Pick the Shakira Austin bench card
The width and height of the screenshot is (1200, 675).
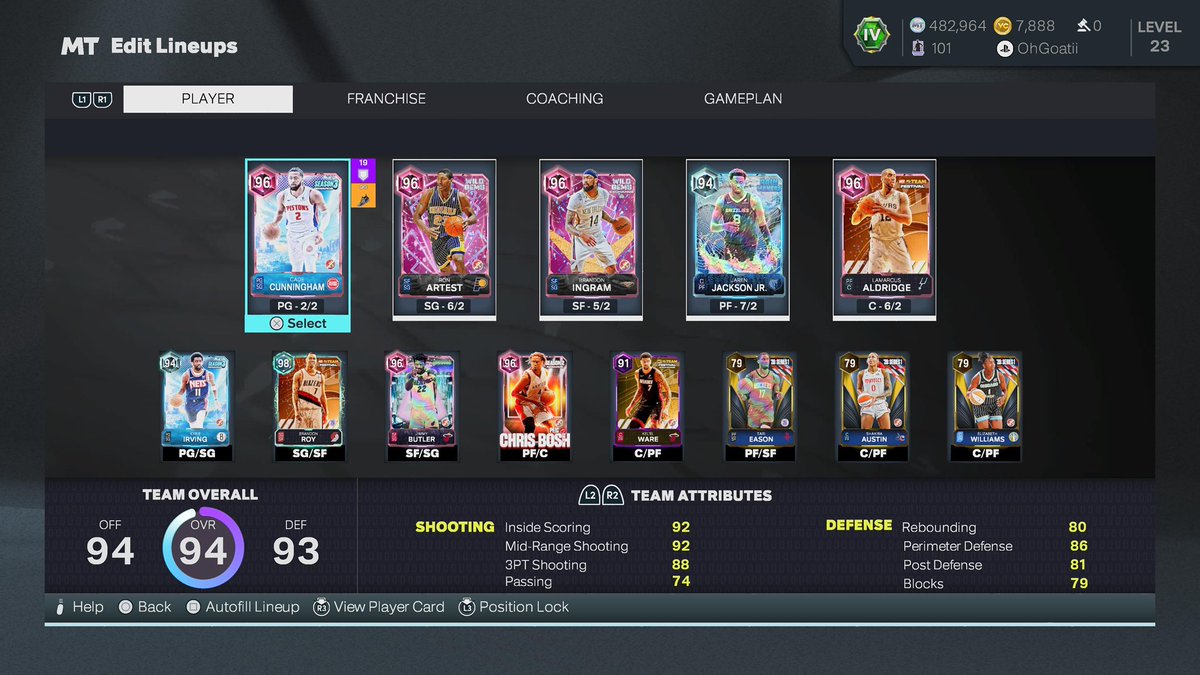pyautogui.click(x=872, y=406)
